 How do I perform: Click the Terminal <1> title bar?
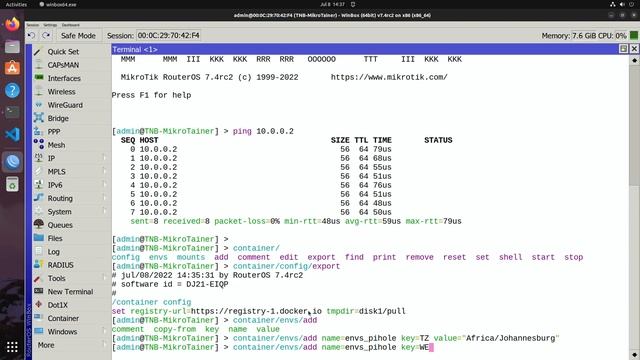(364, 49)
